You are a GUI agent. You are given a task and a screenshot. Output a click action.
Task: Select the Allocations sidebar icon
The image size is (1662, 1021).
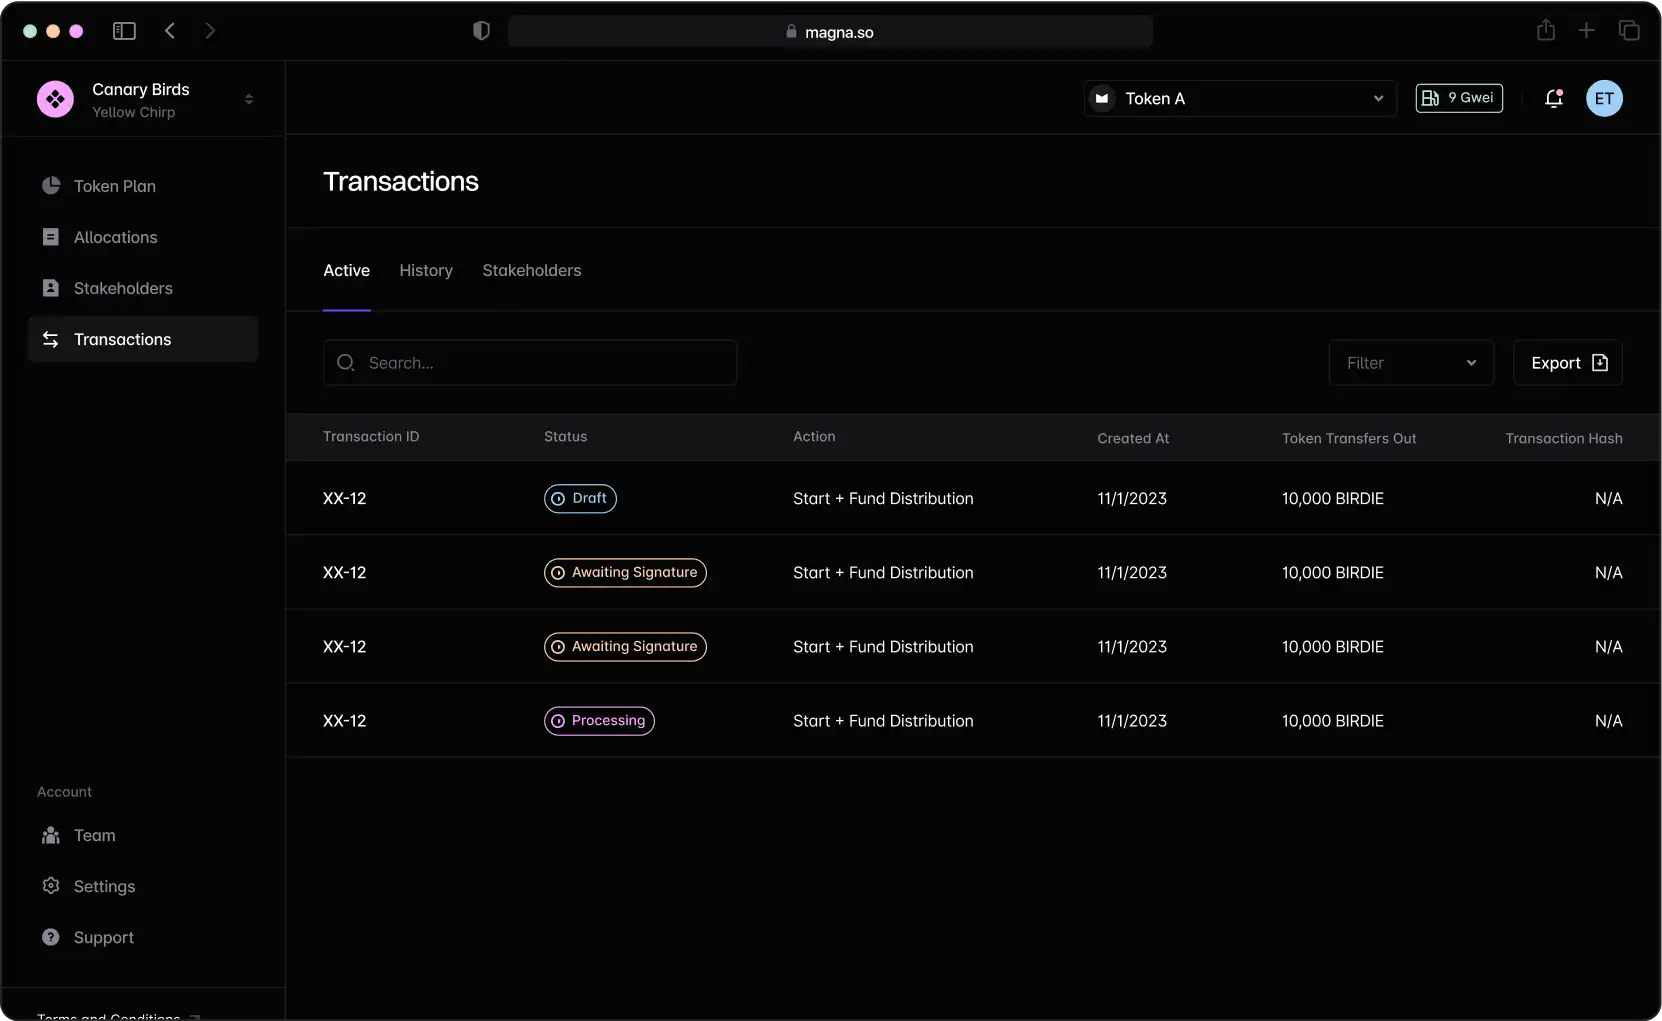[51, 237]
